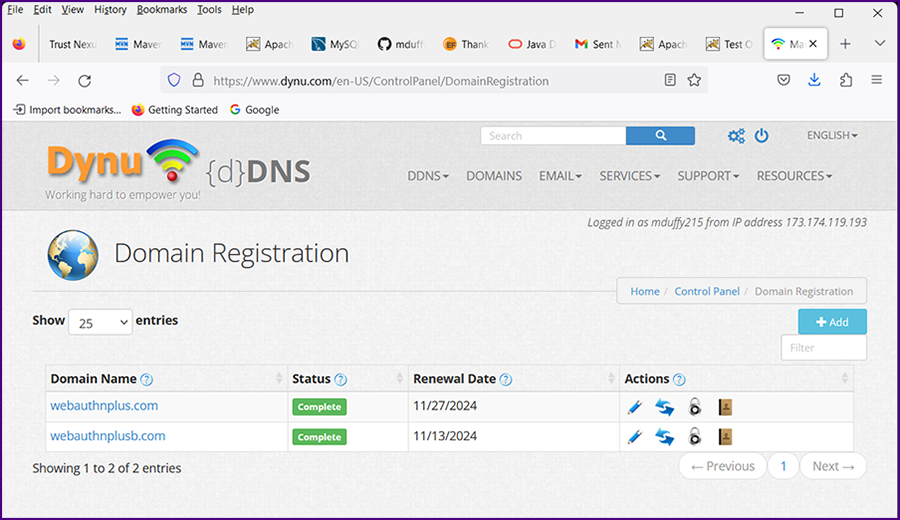The width and height of the screenshot is (900, 520).
Task: Open the webauthnplus.com domain link
Action: pos(104,406)
